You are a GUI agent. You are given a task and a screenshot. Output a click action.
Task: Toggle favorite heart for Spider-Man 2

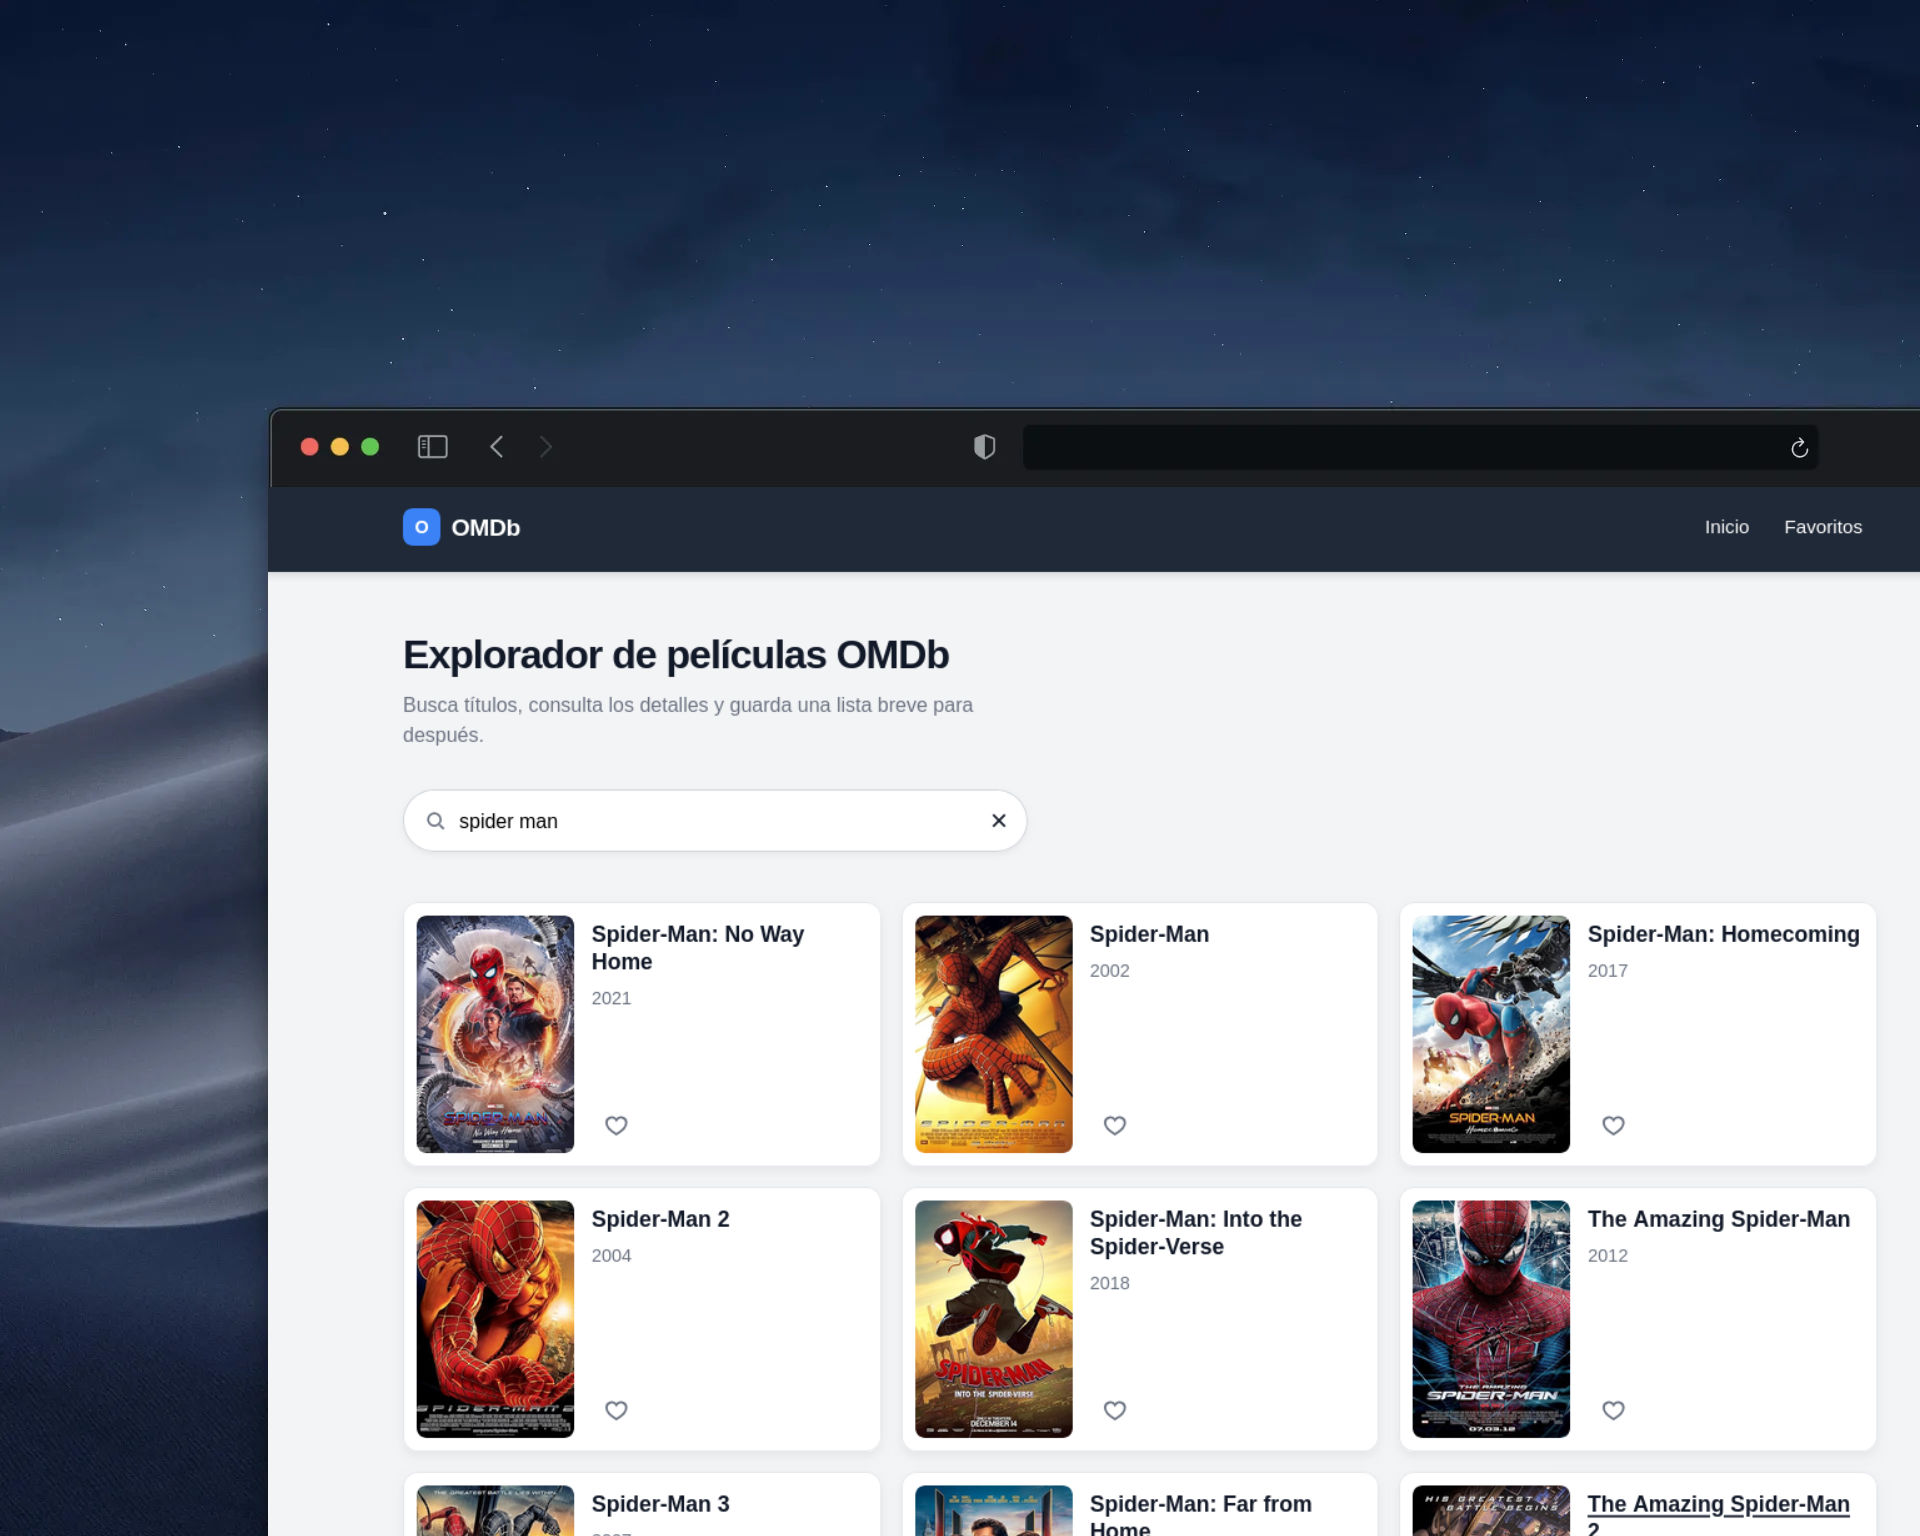pos(616,1410)
